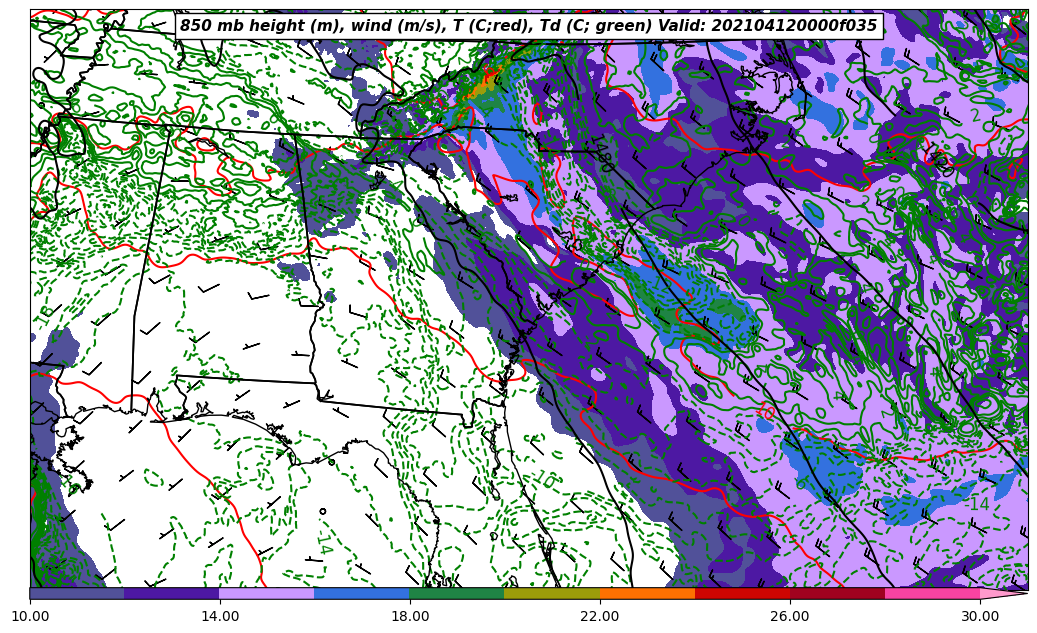Click the 18.00 colorbar tick label

click(x=410, y=616)
